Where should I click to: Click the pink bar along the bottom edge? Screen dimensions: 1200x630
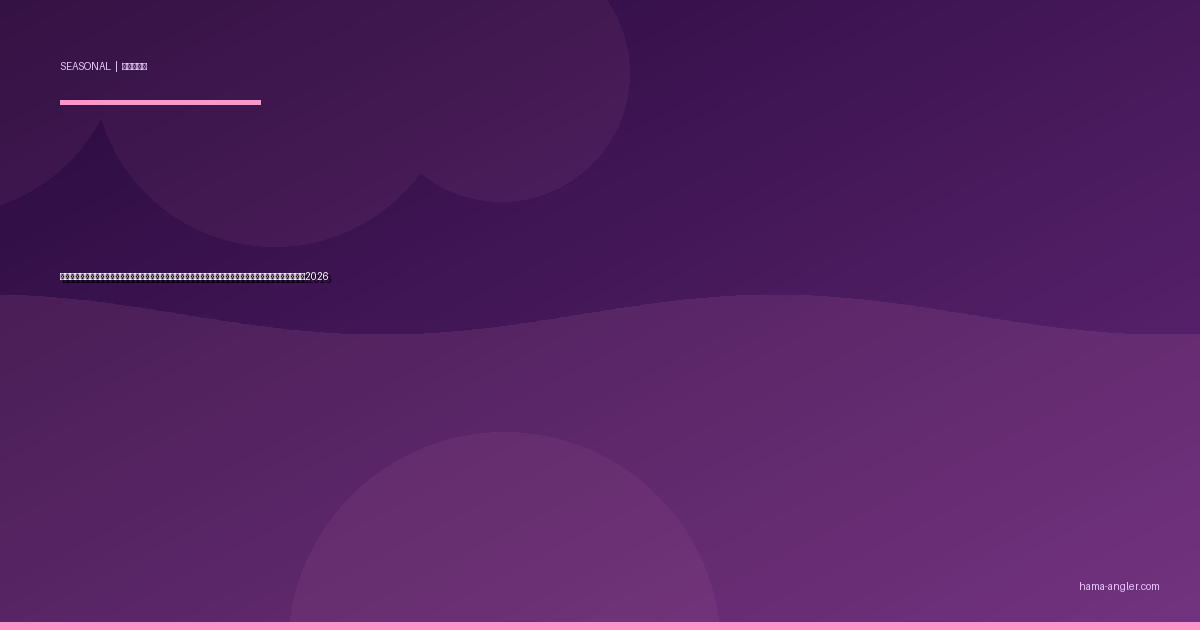600,626
